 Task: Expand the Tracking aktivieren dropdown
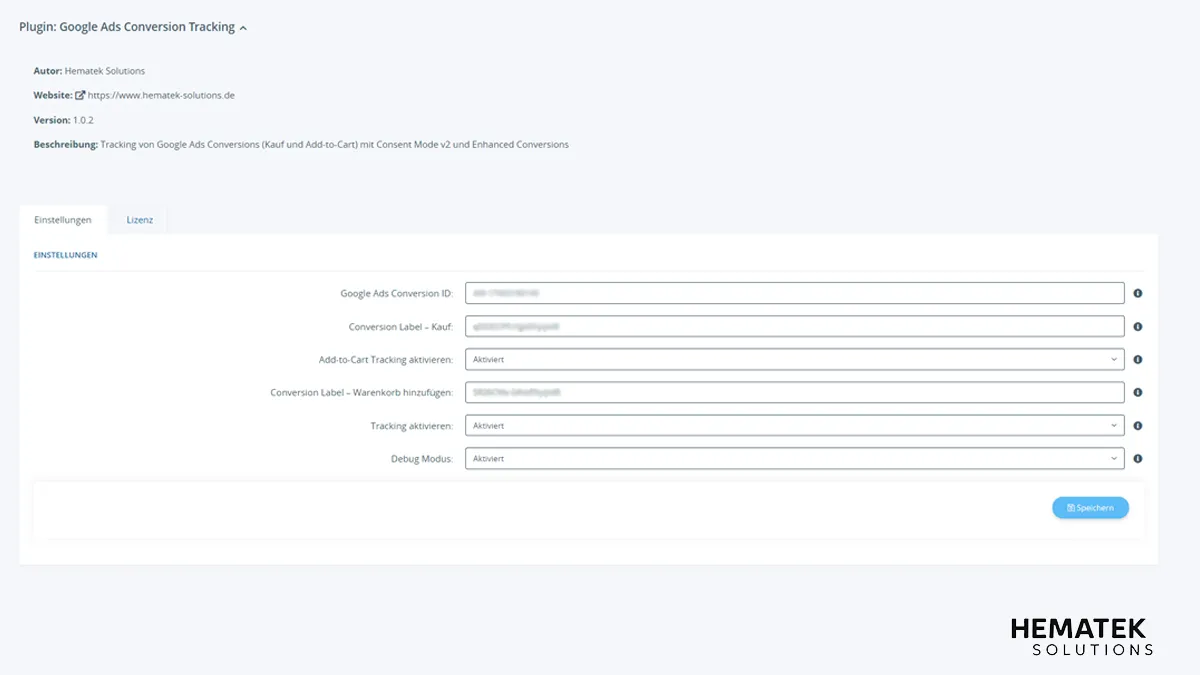pyautogui.click(x=795, y=425)
